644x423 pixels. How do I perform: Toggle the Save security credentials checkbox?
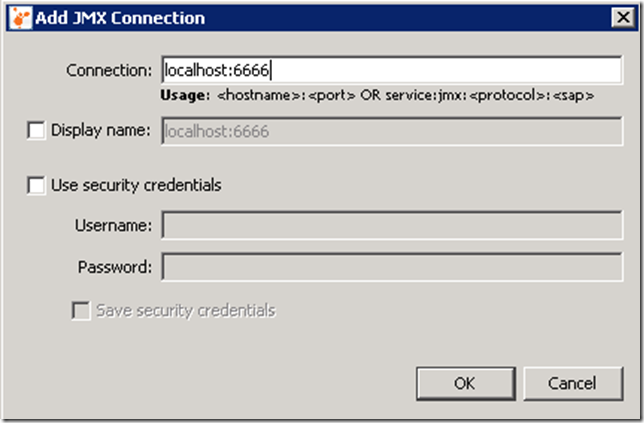click(x=80, y=311)
